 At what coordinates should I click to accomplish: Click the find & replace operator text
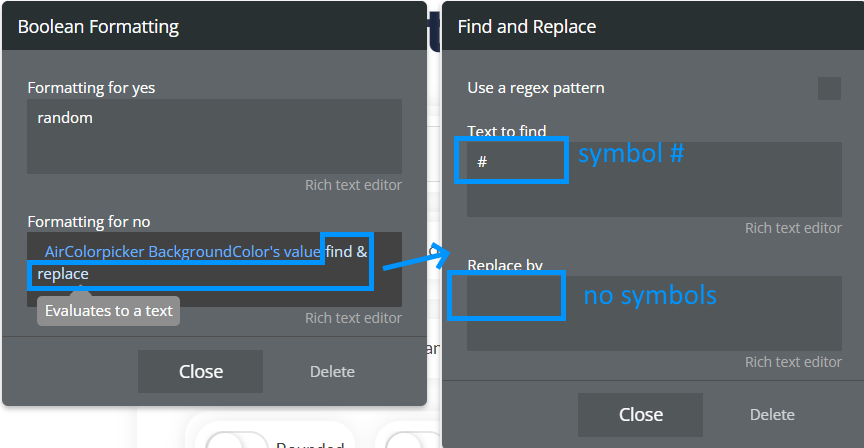[x=202, y=263]
